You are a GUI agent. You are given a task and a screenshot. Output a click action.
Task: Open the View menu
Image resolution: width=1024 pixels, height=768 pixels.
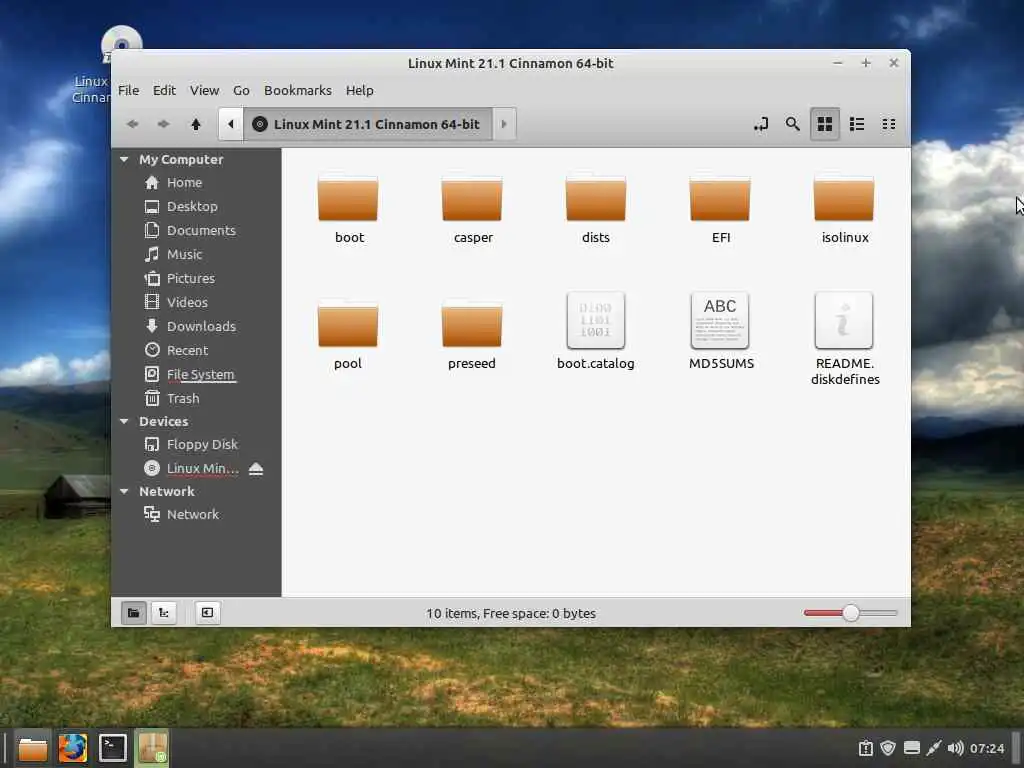204,90
